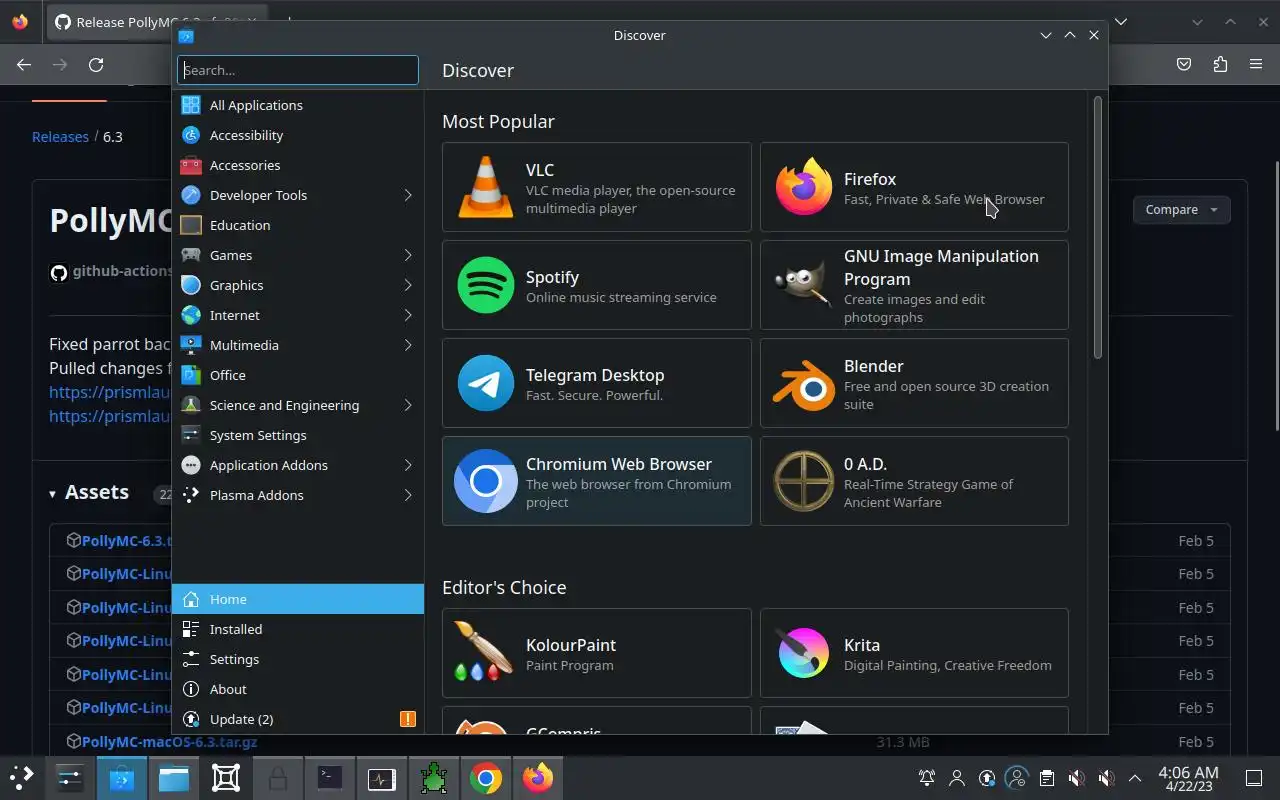Expand the Games category arrow
1280x800 pixels.
tap(408, 255)
